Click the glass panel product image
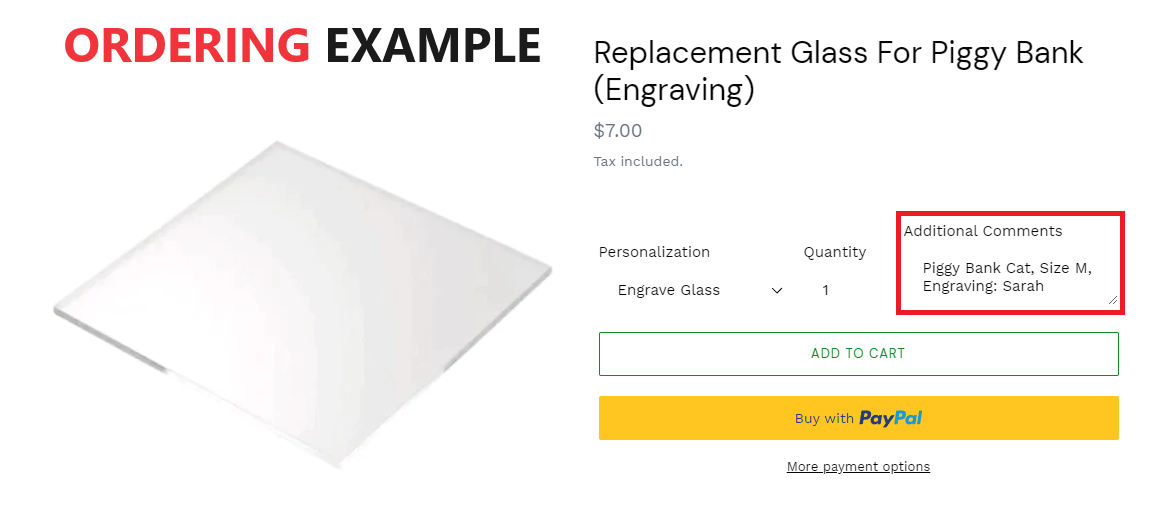 point(300,300)
